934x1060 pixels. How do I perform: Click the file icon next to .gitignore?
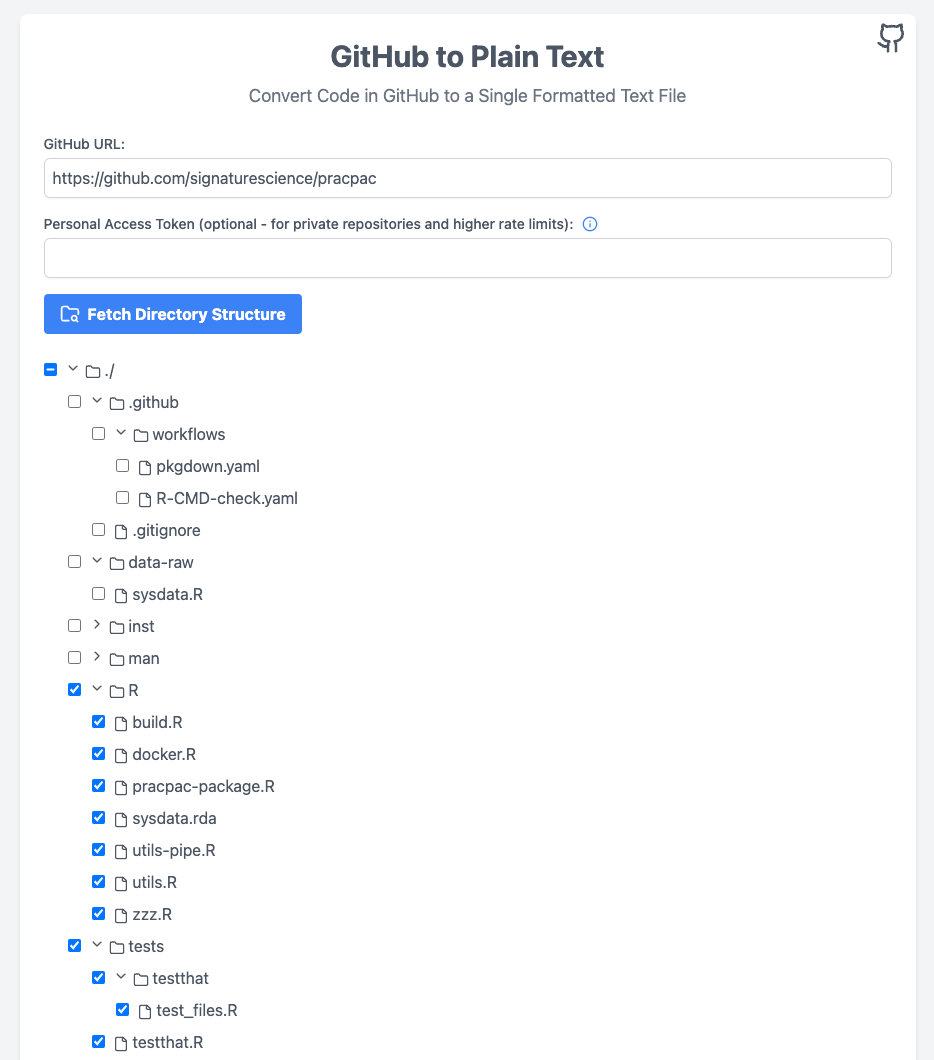point(120,530)
